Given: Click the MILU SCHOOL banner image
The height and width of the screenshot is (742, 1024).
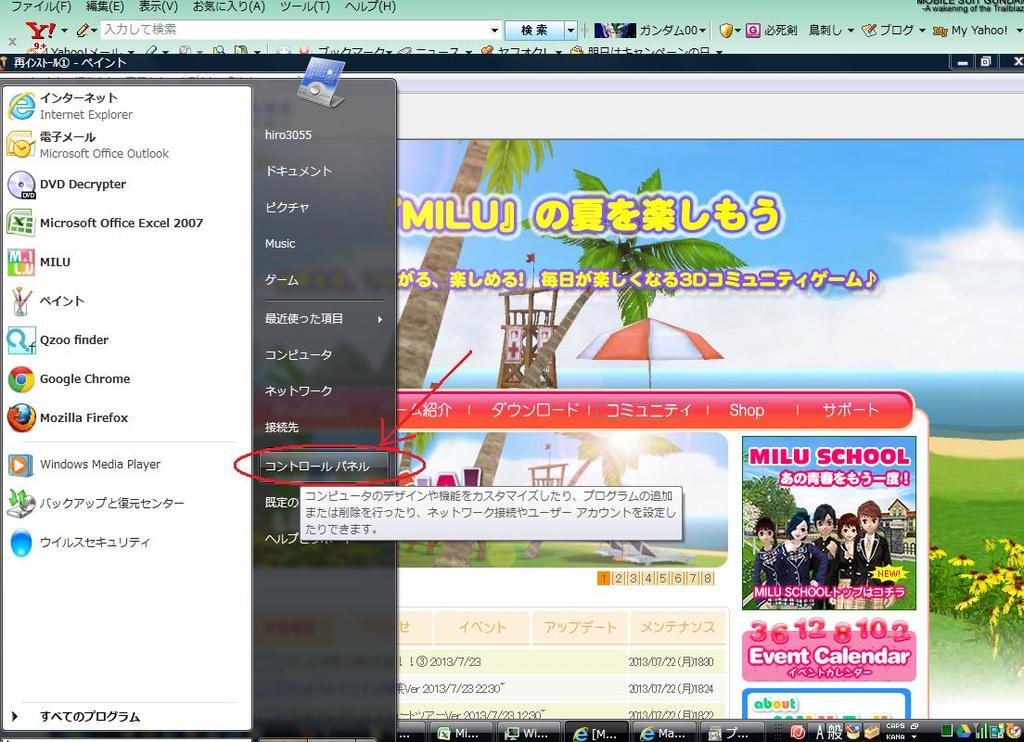Looking at the screenshot, I should tap(828, 522).
